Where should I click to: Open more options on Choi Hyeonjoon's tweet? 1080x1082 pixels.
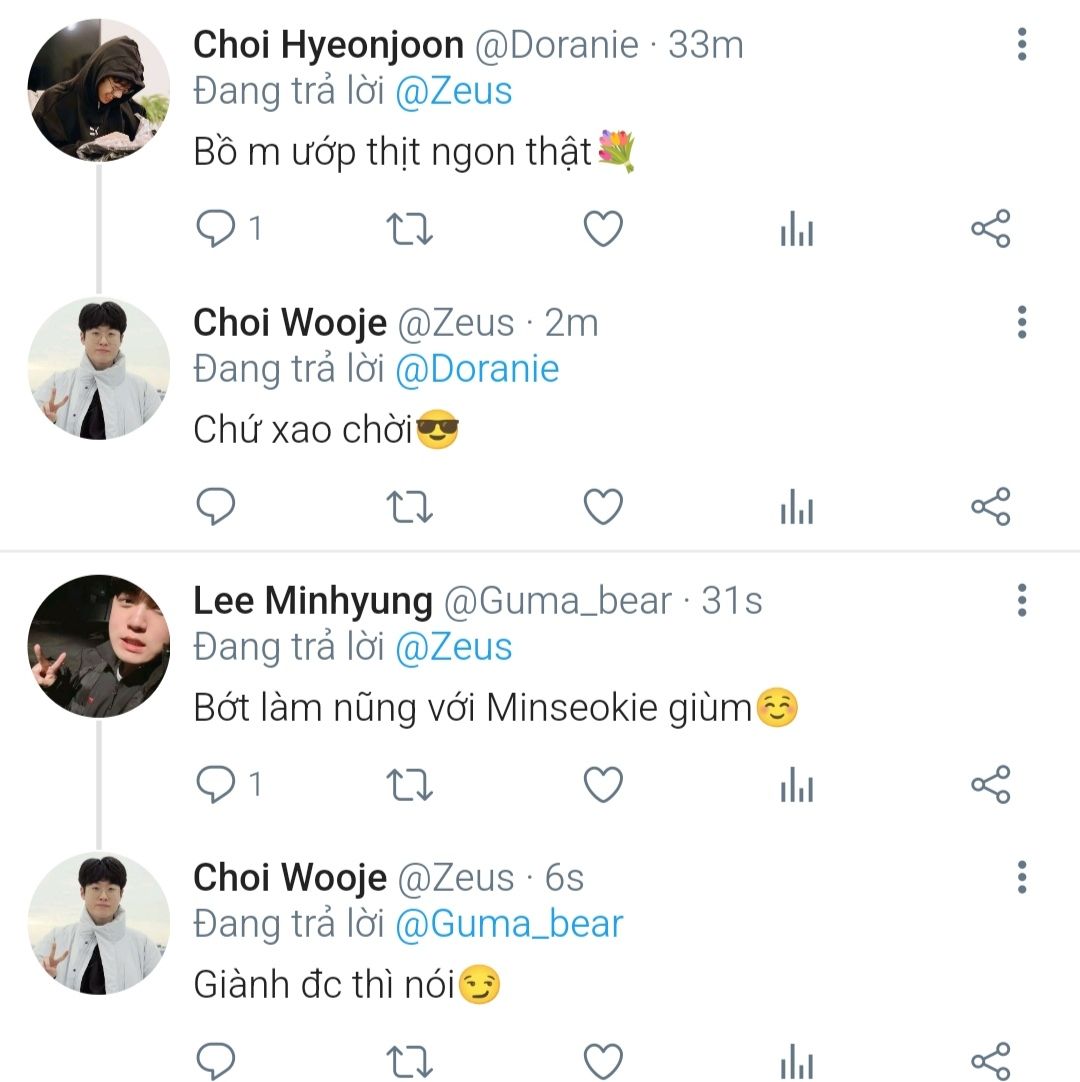(x=1021, y=45)
